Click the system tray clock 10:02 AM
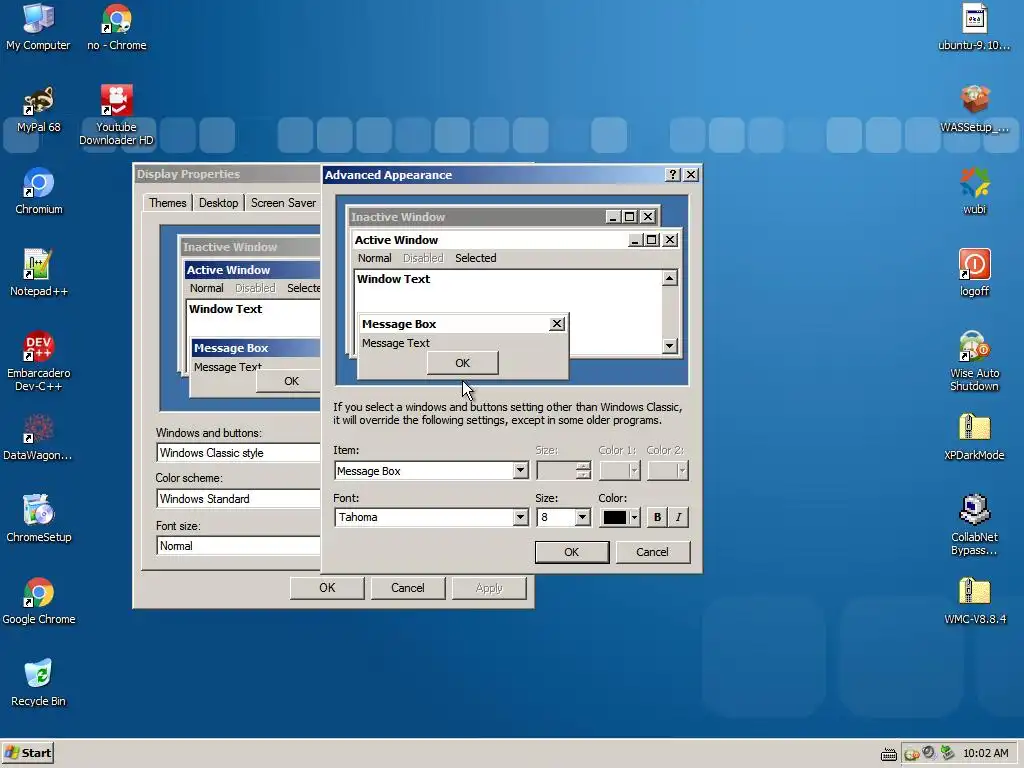Image resolution: width=1024 pixels, height=768 pixels. click(x=985, y=753)
